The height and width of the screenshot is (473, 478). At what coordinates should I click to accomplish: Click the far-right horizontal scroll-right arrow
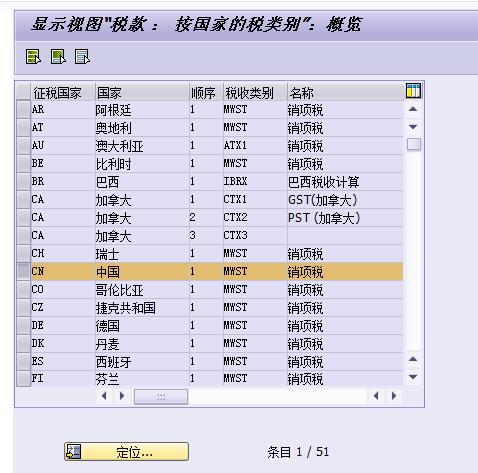coord(394,396)
